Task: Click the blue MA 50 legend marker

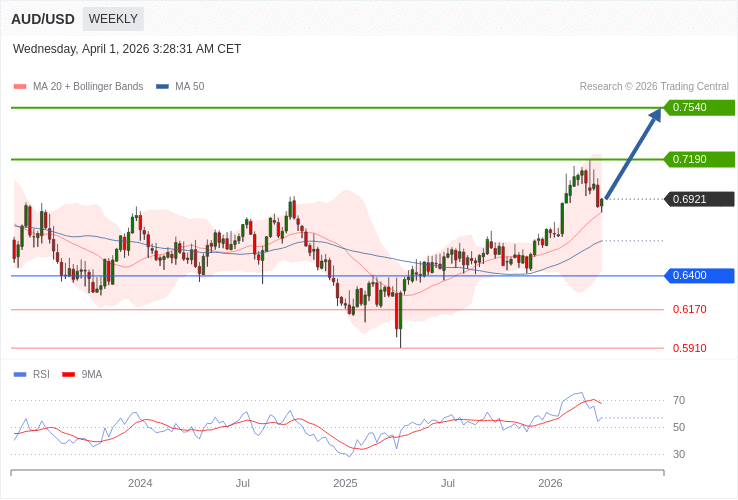Action: (x=162, y=87)
